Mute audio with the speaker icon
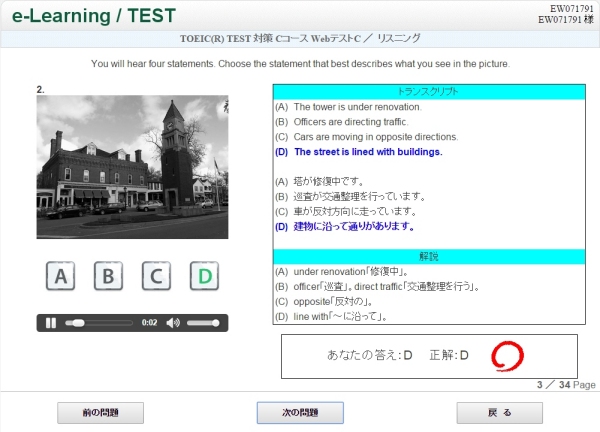The image size is (600, 432). 173,323
